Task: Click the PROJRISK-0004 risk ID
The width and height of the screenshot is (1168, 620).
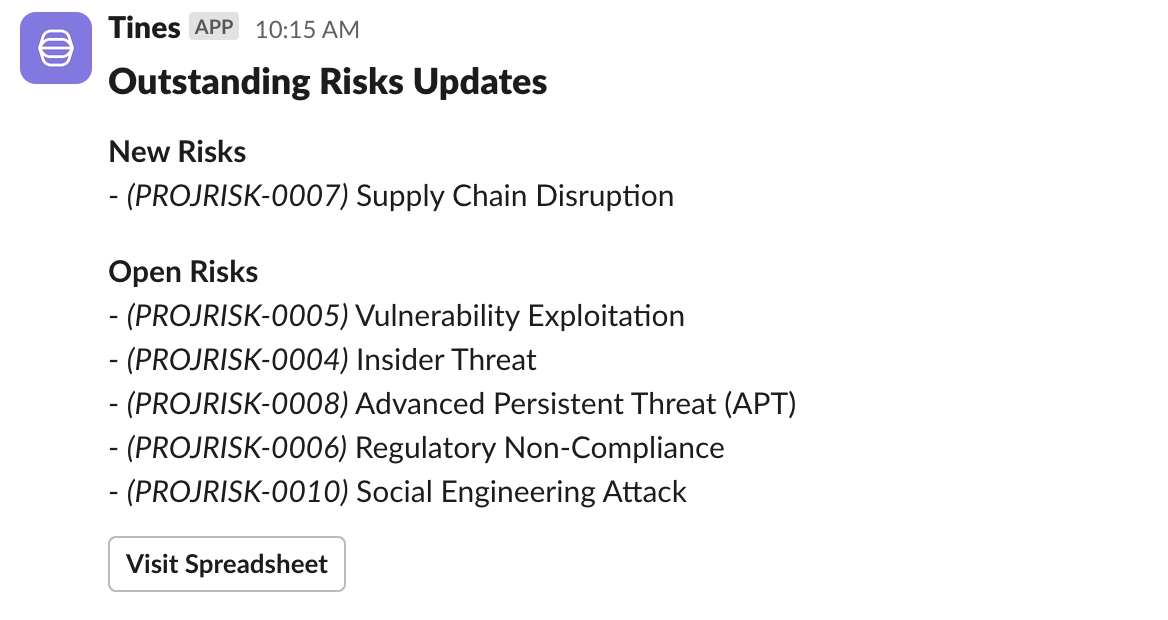Action: [x=237, y=360]
